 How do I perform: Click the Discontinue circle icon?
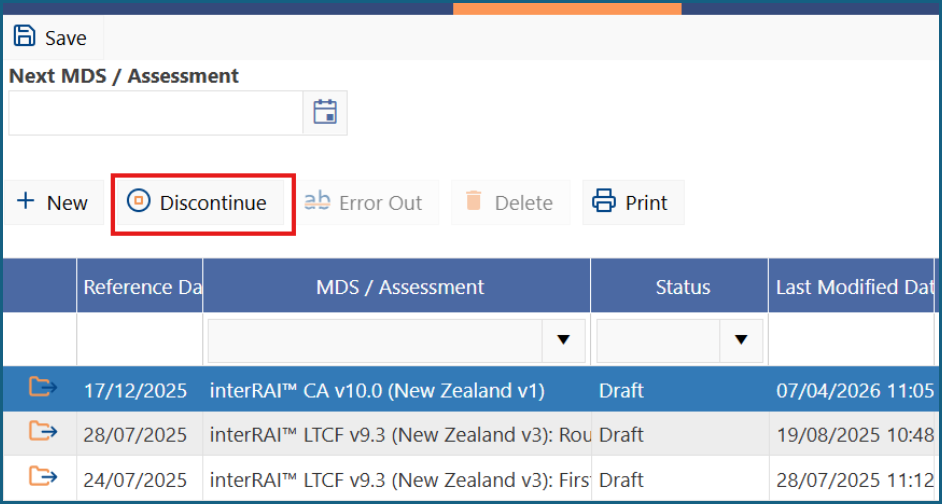tap(139, 201)
